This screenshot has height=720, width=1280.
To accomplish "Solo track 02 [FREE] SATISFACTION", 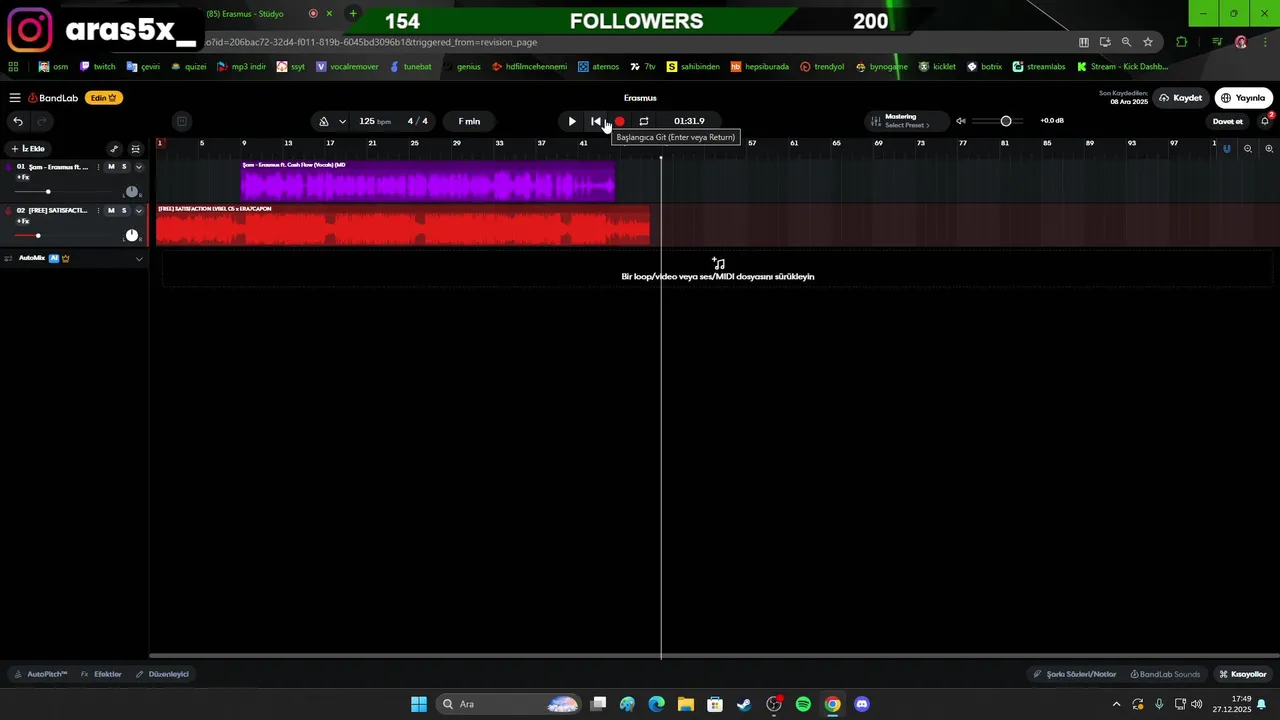I will tap(124, 211).
